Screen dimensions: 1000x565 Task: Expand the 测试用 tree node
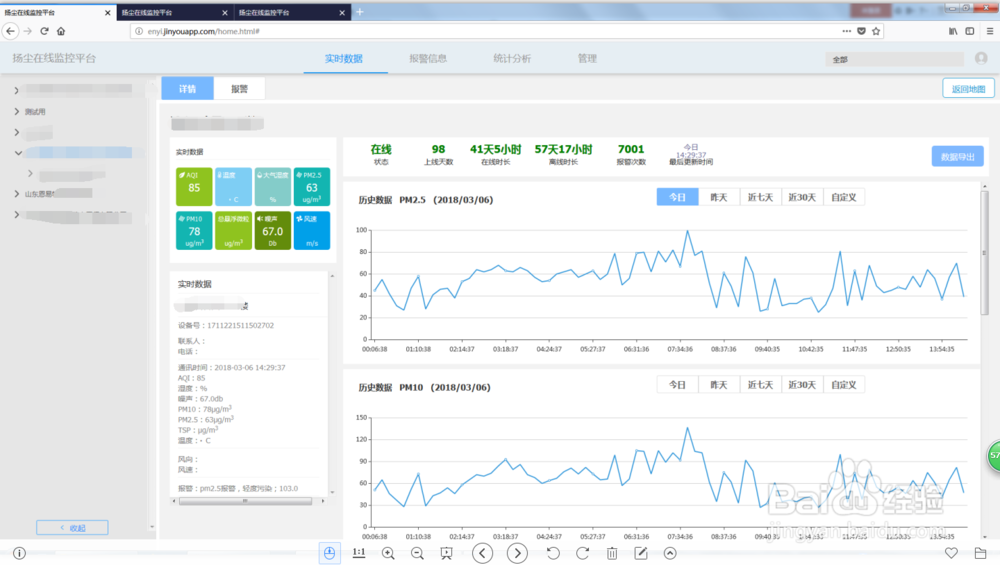[17, 112]
